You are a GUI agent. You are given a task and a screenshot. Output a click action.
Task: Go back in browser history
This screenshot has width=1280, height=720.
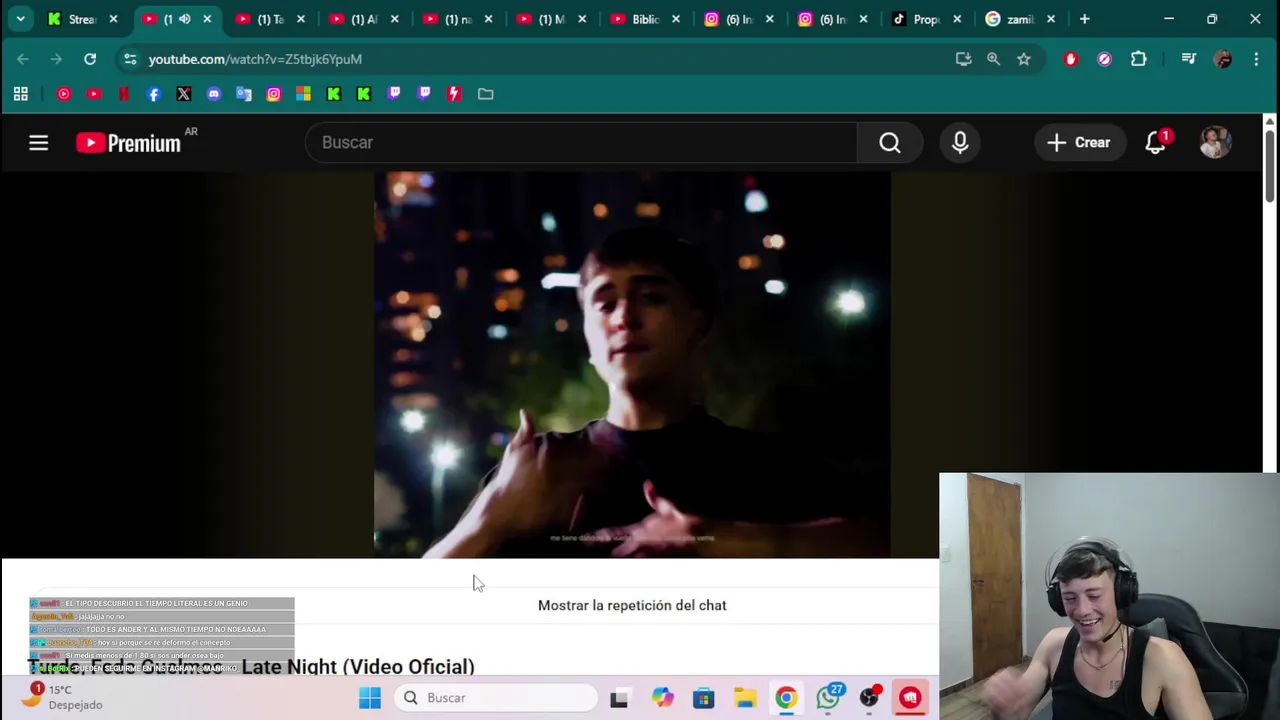(x=23, y=59)
